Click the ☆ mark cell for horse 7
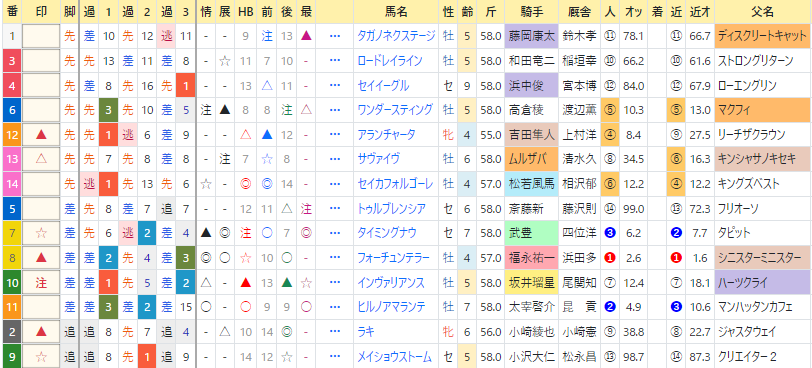 point(41,233)
